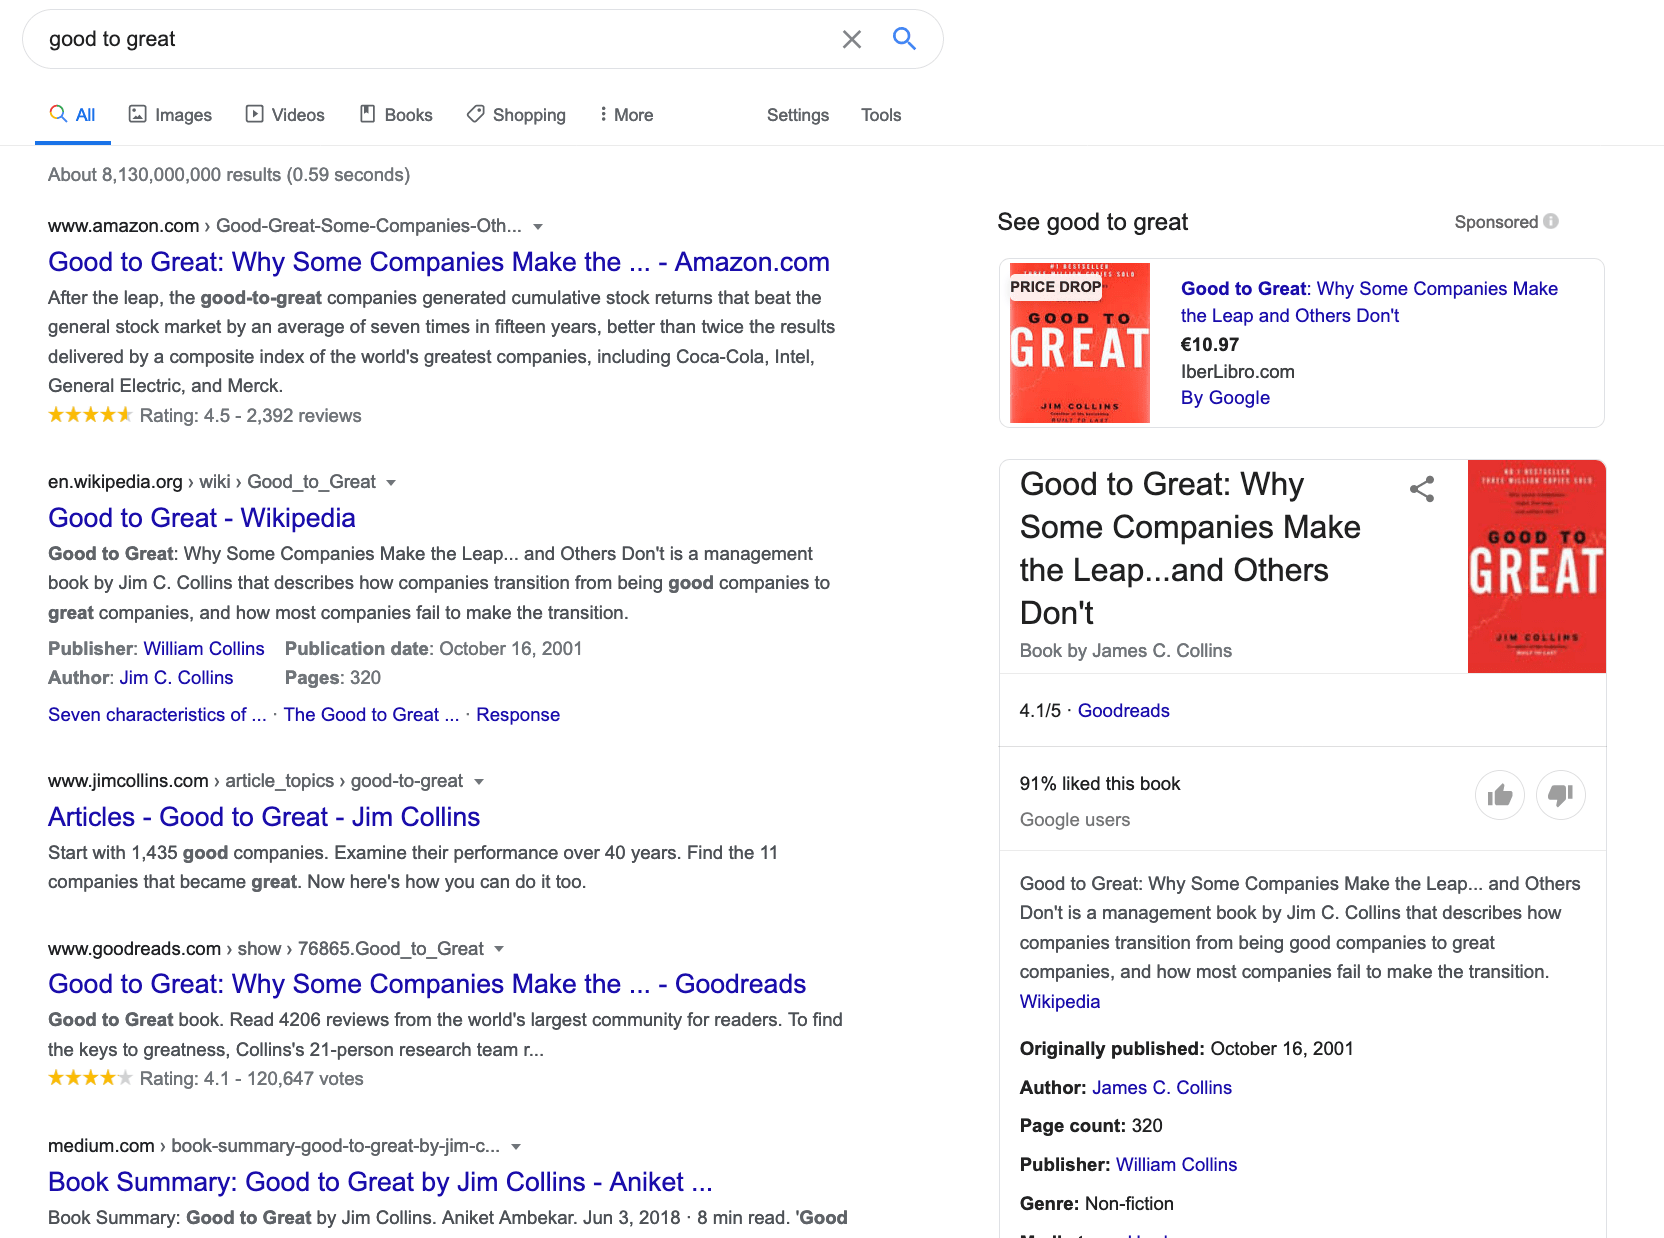Open the Videos tab
The width and height of the screenshot is (1664, 1238).
pos(285,115)
